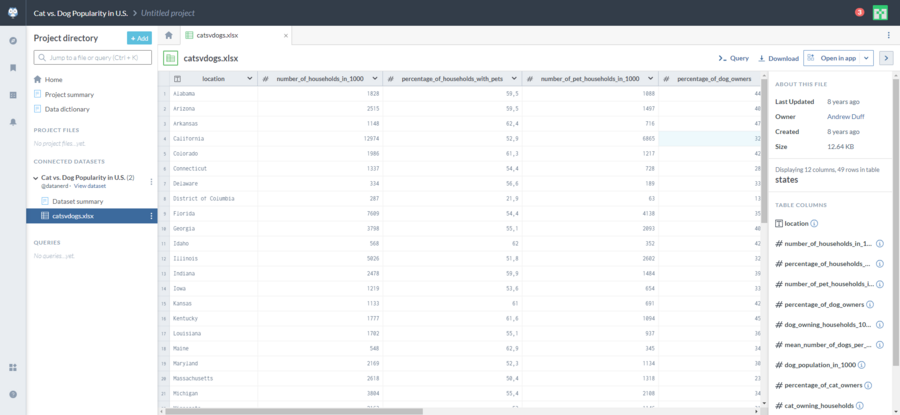
Task: Select the 12974 households cell
Action: click(x=320, y=138)
